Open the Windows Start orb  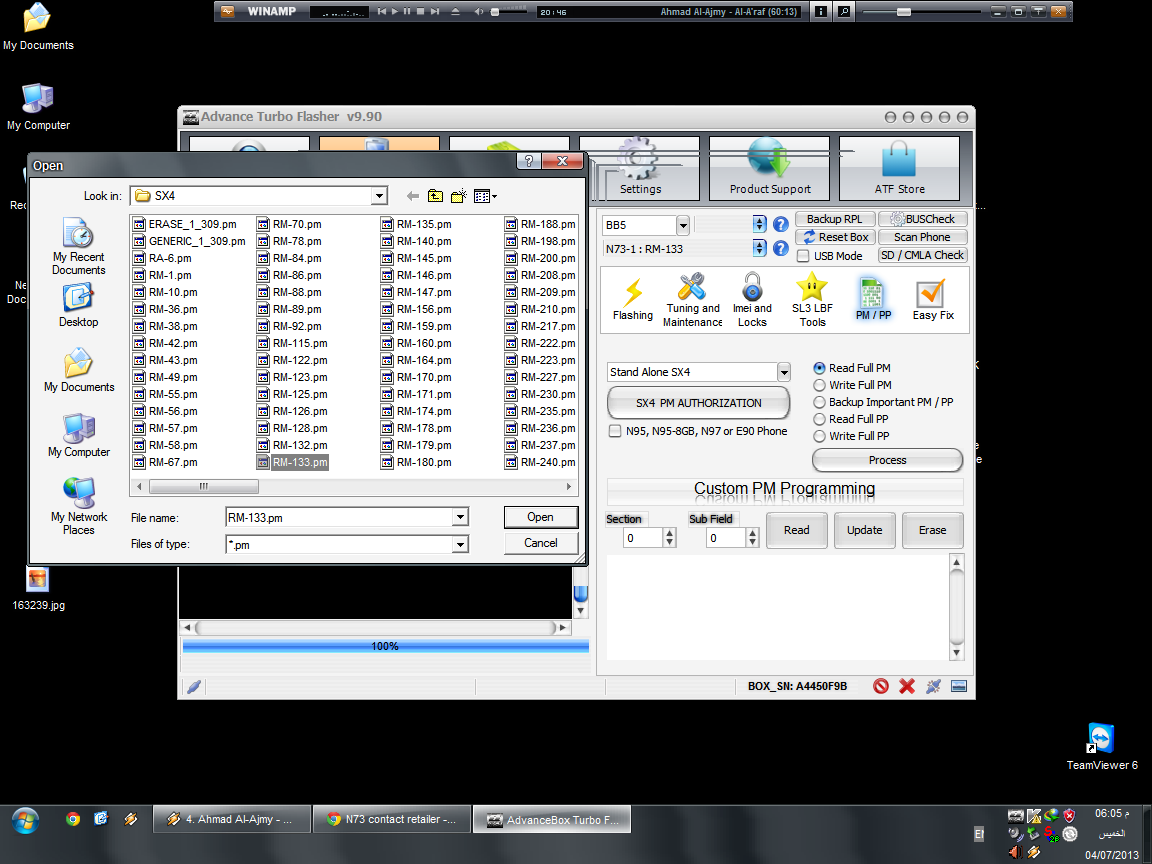tap(25, 820)
